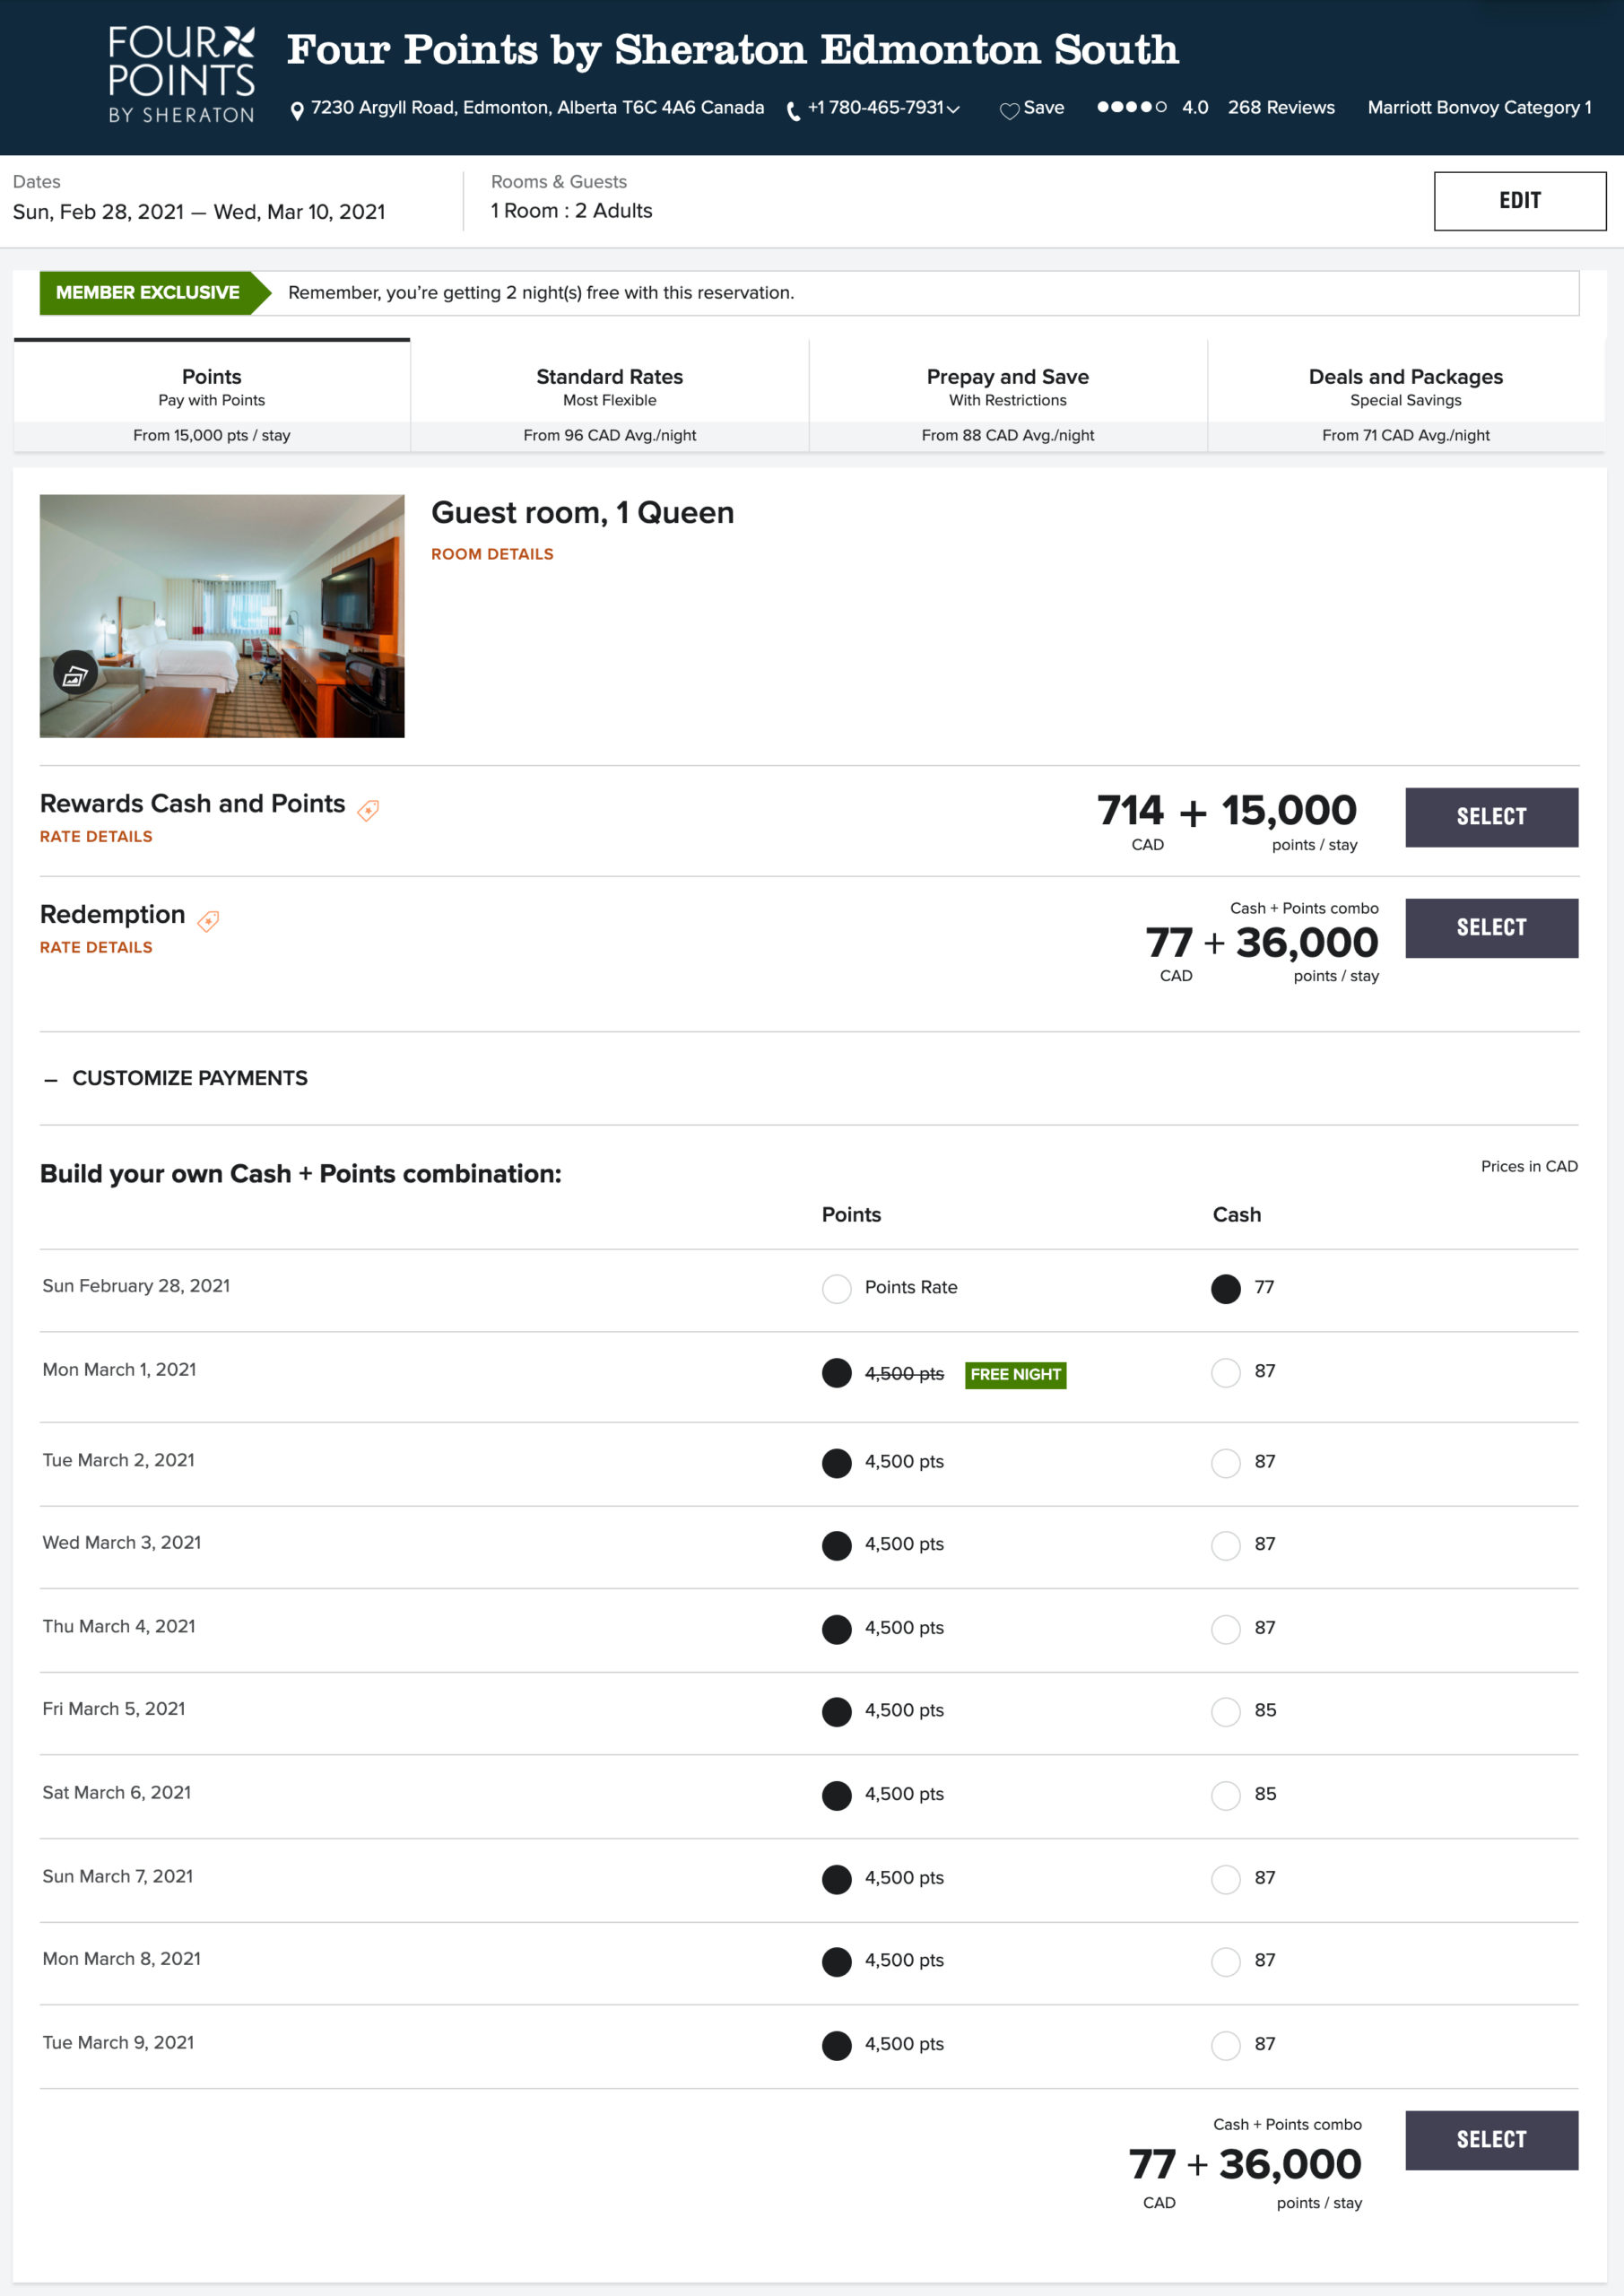The image size is (1624, 2296).
Task: Click the heart Save icon
Action: click(1009, 110)
